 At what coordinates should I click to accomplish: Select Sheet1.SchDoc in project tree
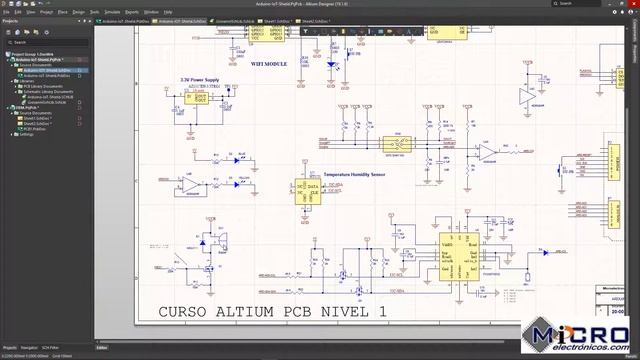(38, 118)
